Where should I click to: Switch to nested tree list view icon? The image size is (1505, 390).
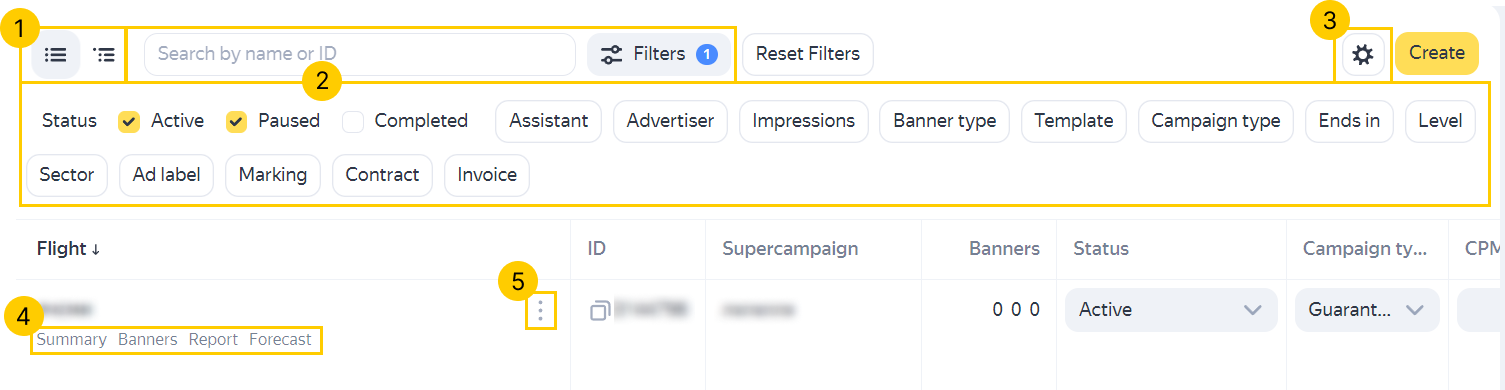[103, 54]
